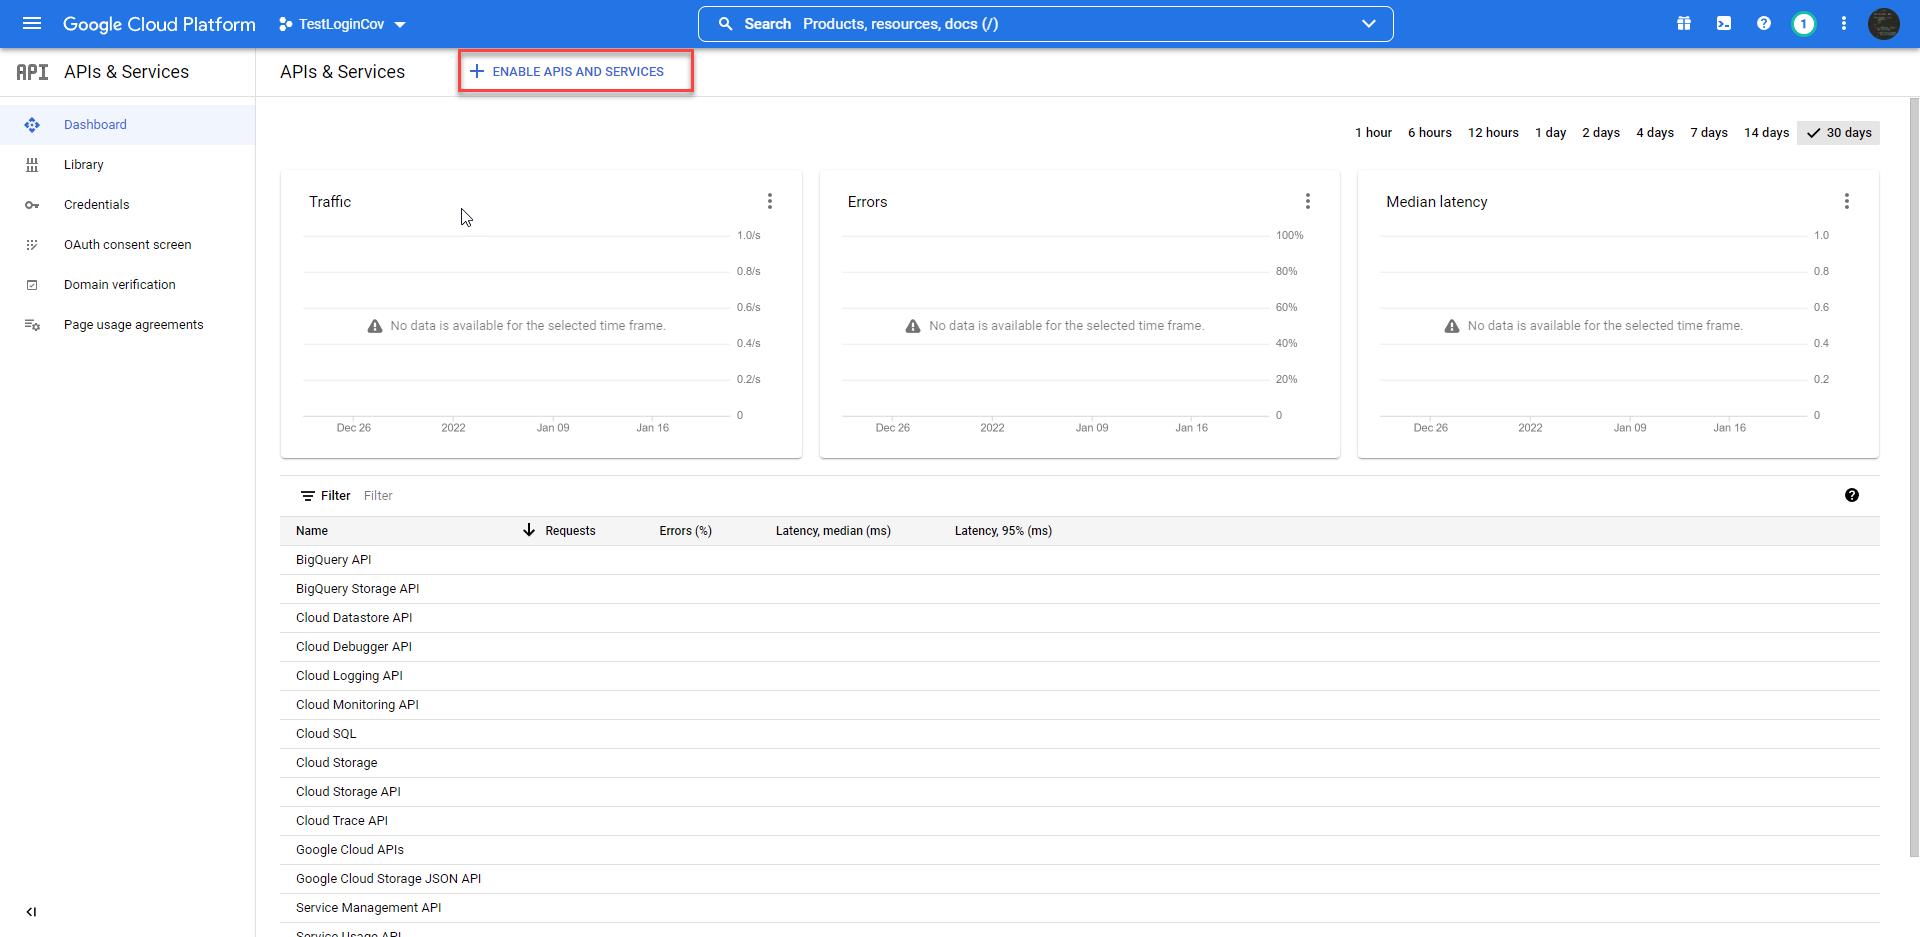Open the TestLoginCov project selector
Image resolution: width=1920 pixels, height=937 pixels.
pyautogui.click(x=342, y=24)
